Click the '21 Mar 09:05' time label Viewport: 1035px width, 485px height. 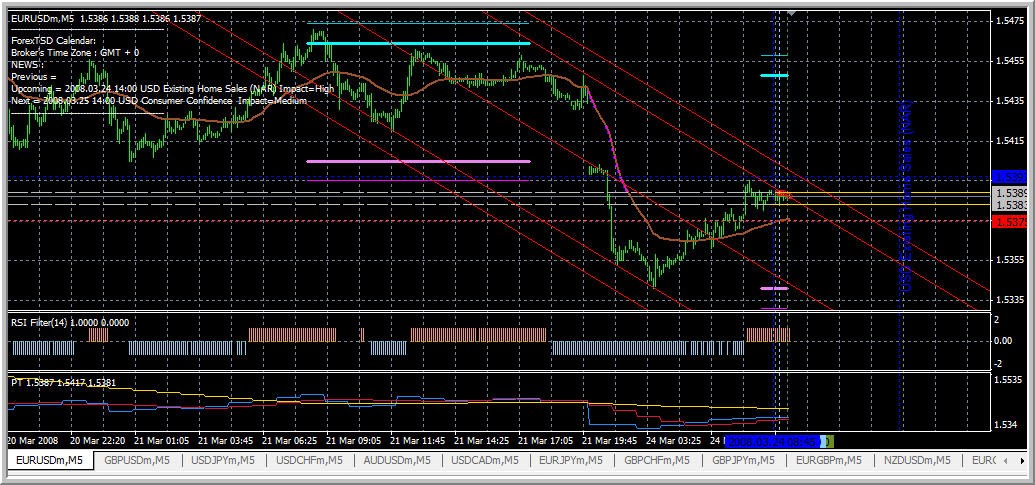click(x=353, y=440)
